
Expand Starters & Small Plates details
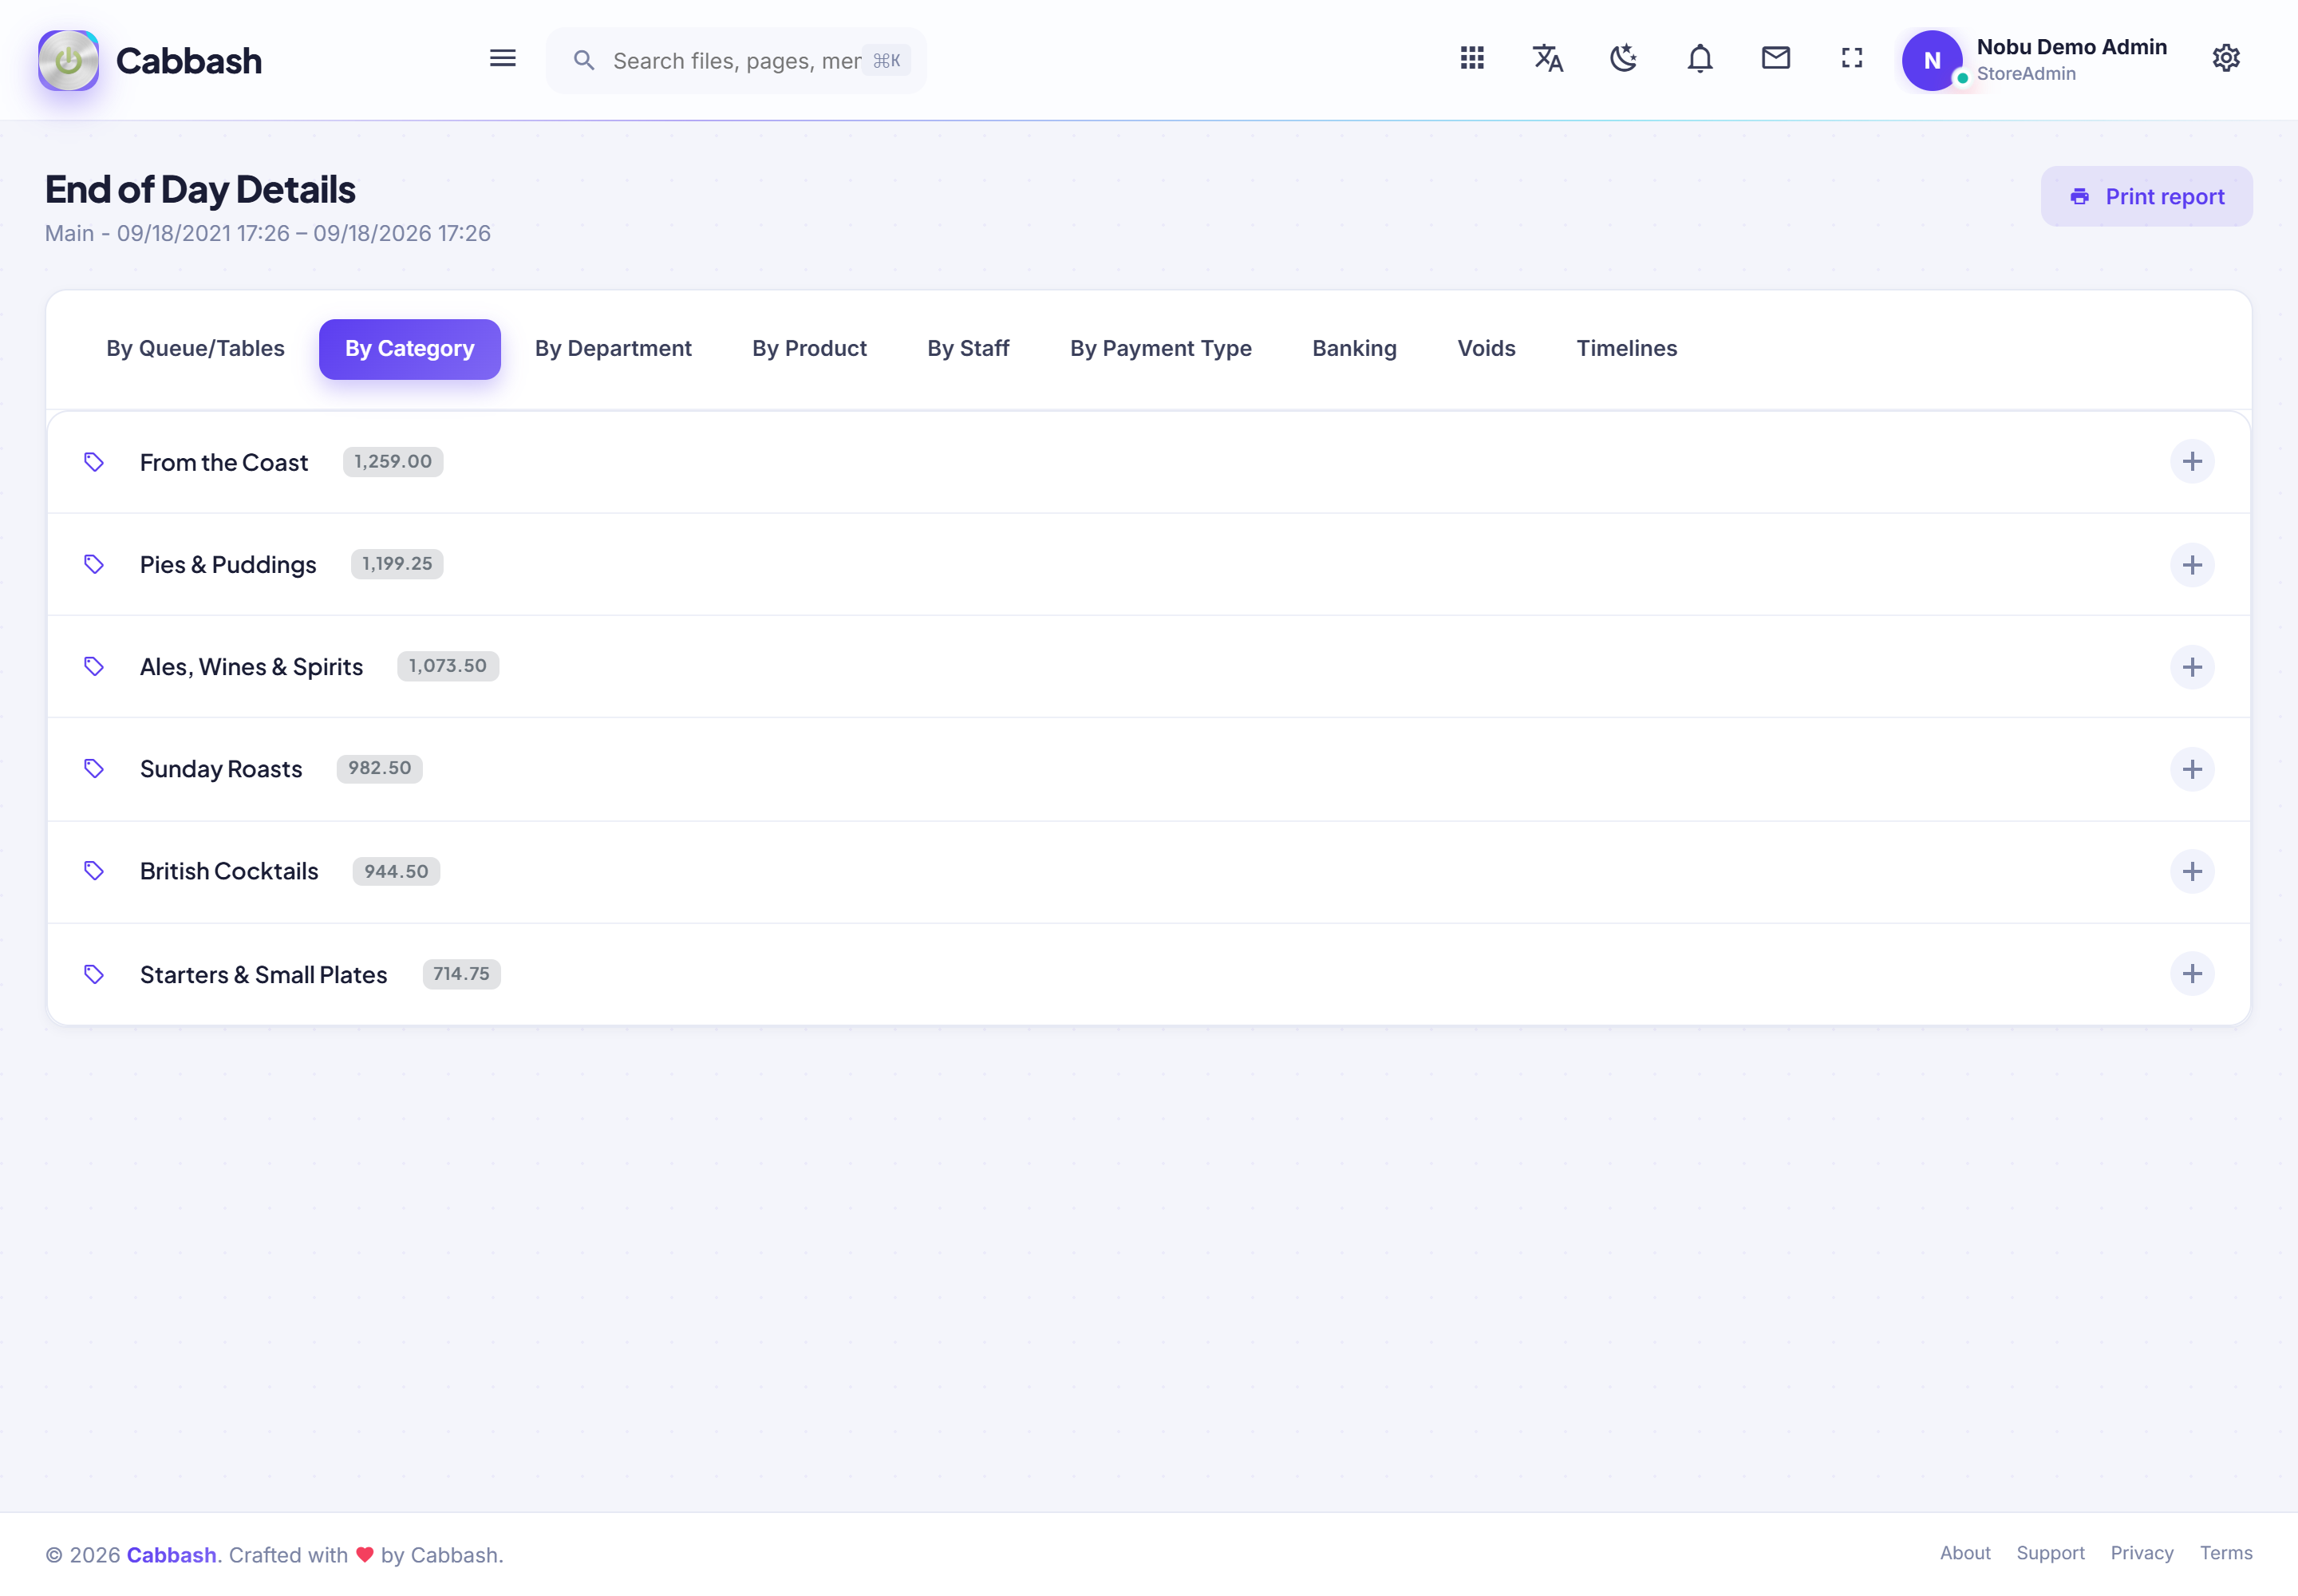click(x=2192, y=974)
